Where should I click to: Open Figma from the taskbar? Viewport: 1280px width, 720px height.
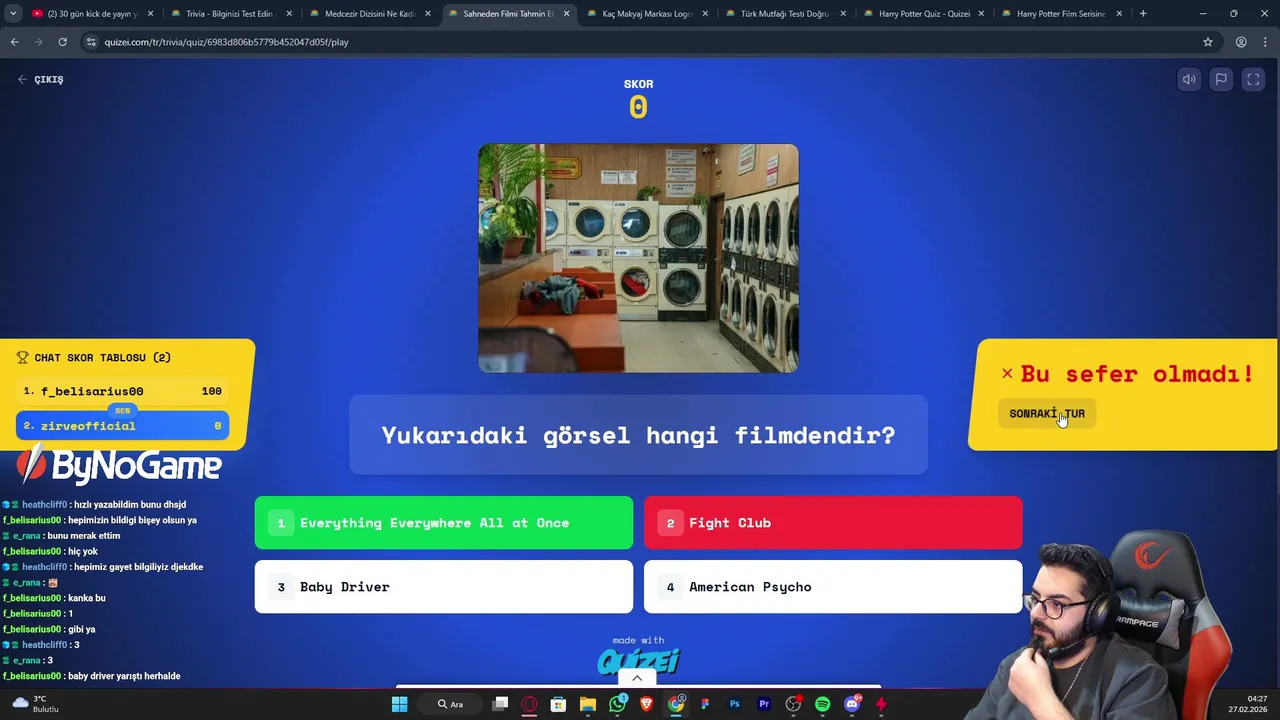point(705,704)
